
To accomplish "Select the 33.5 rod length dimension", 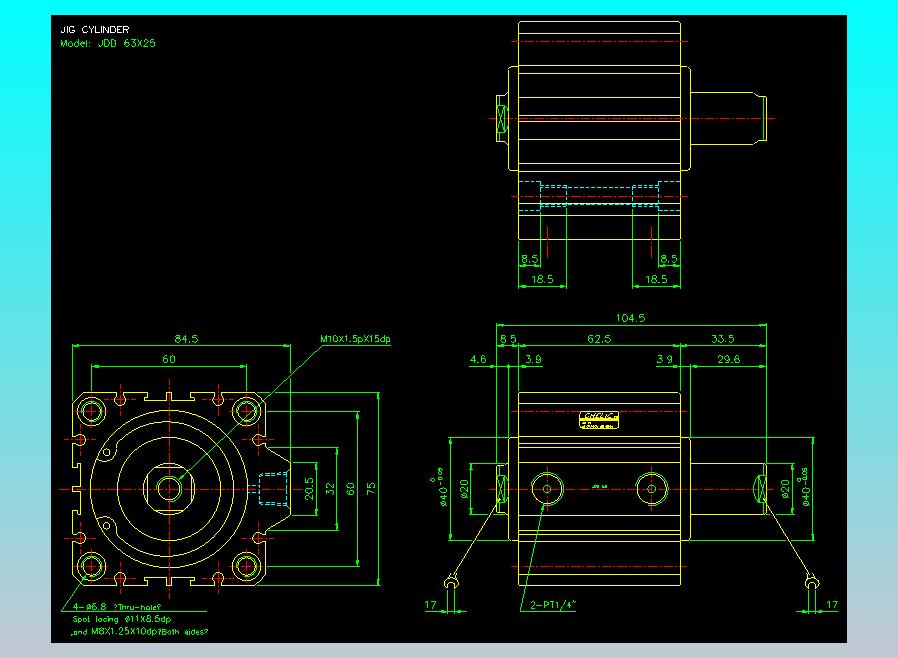I will (722, 339).
